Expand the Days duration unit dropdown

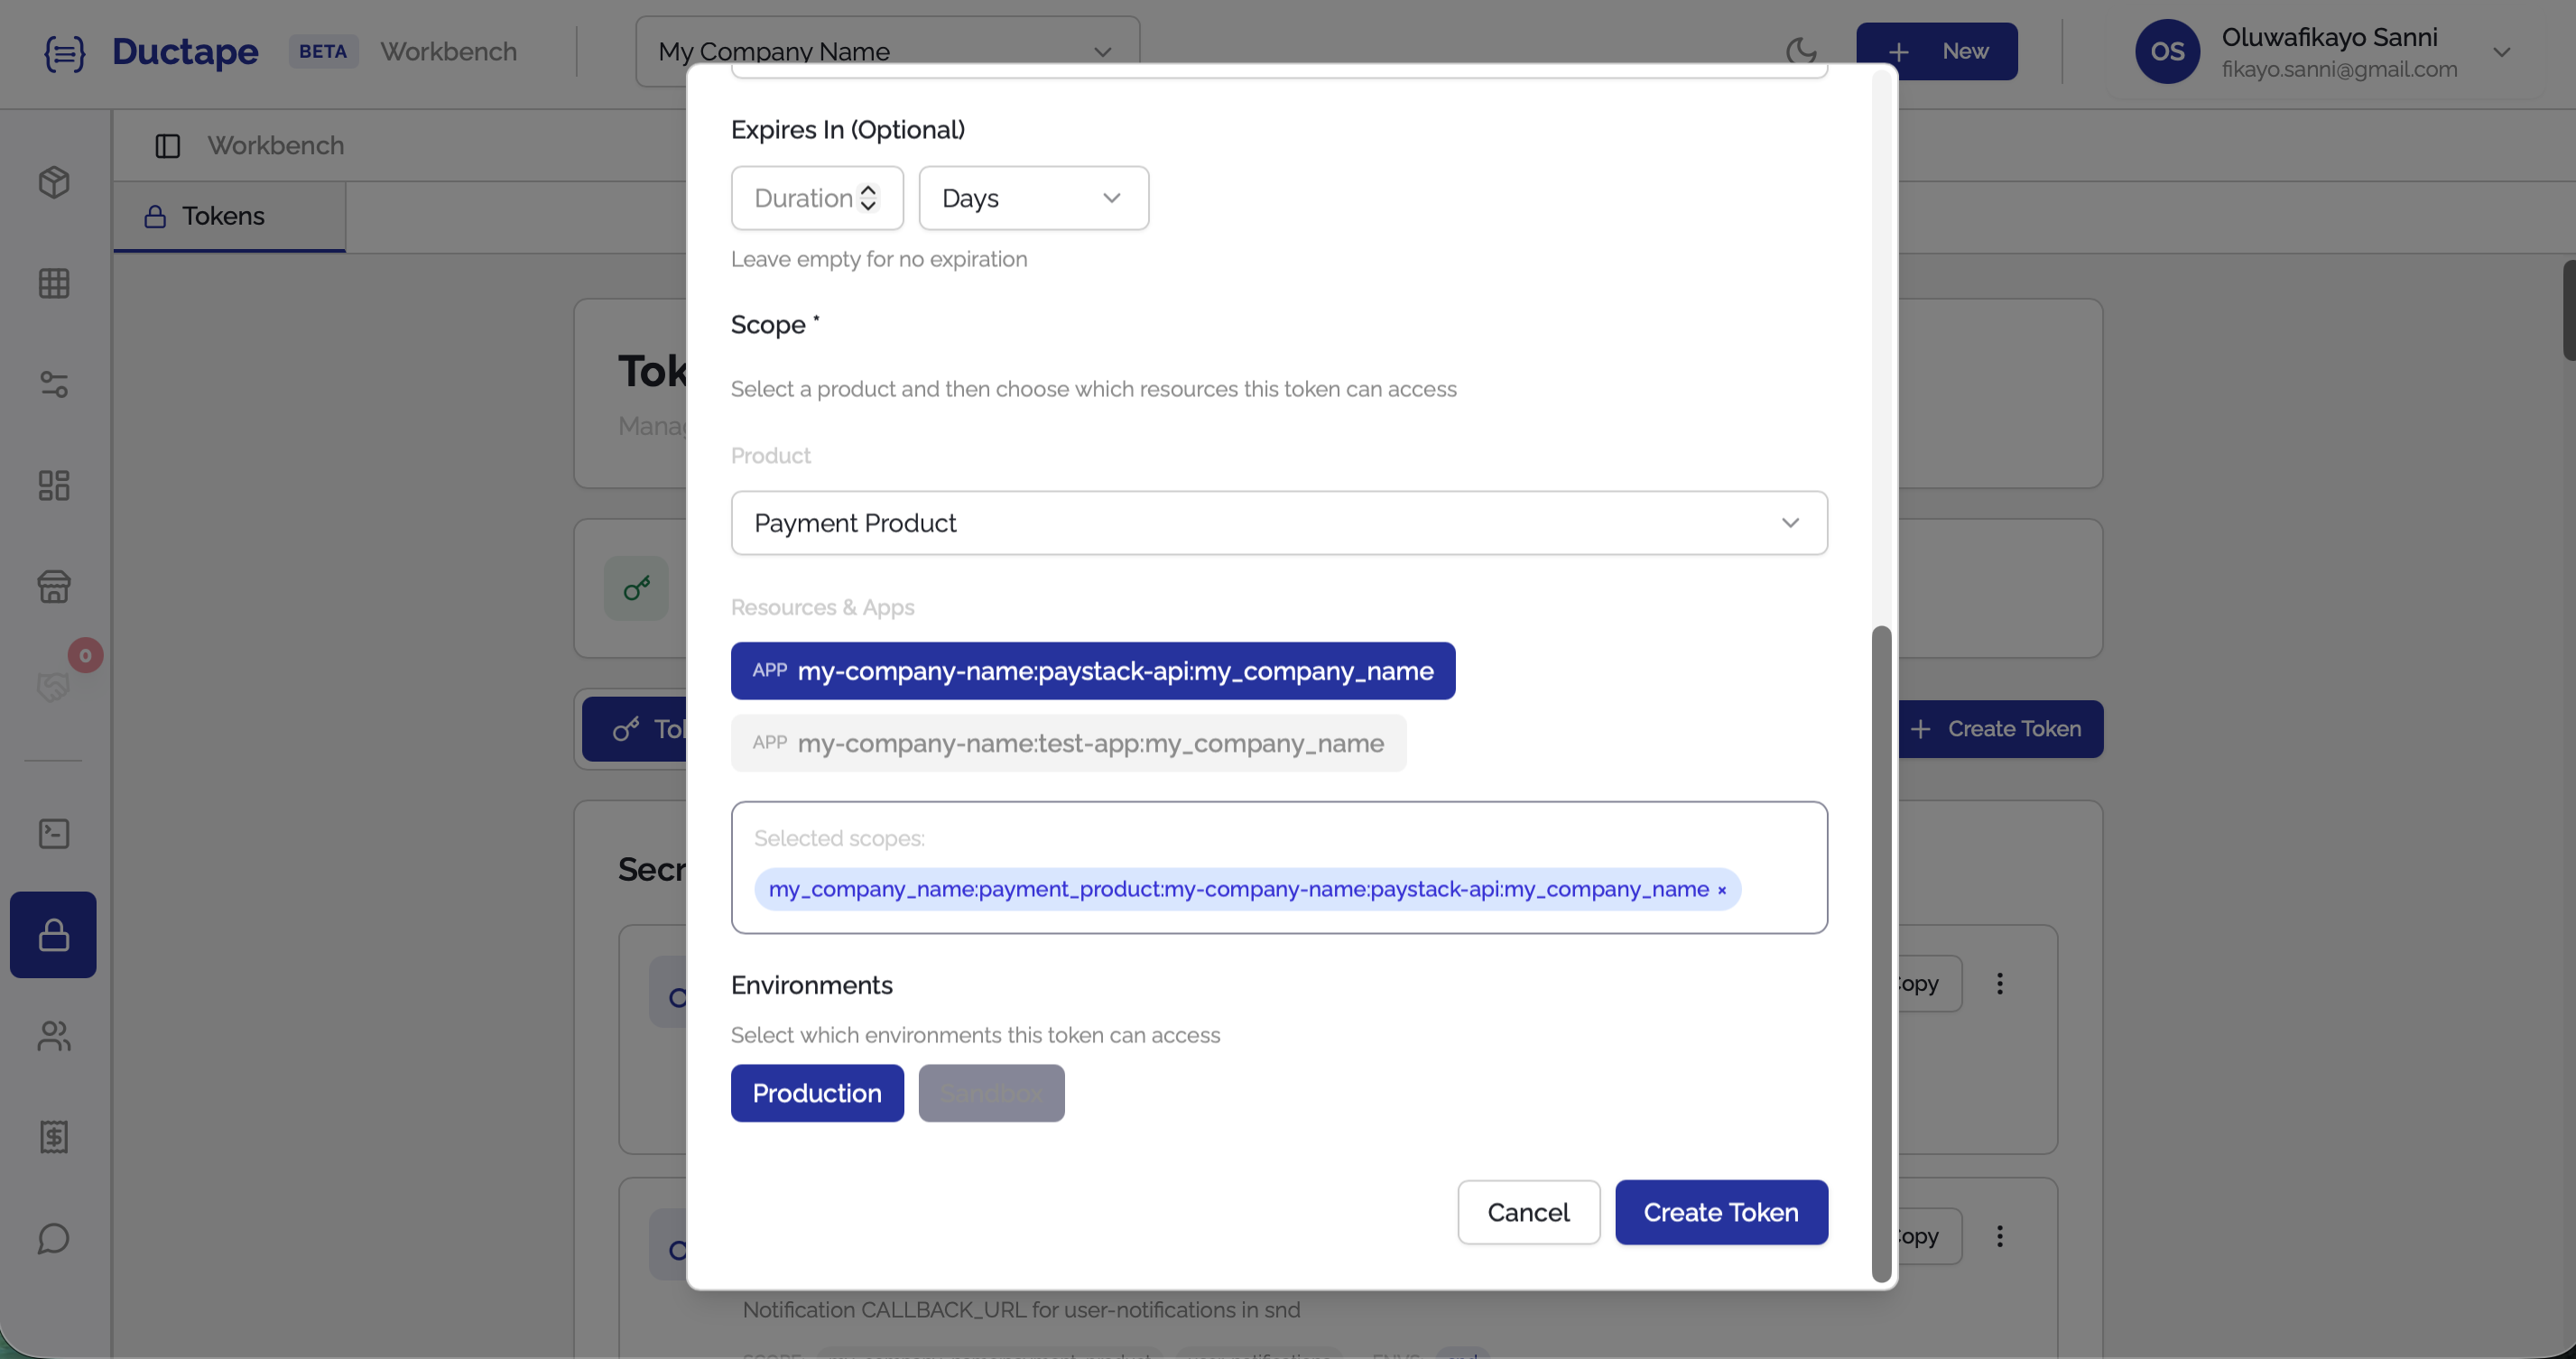click(x=1034, y=197)
